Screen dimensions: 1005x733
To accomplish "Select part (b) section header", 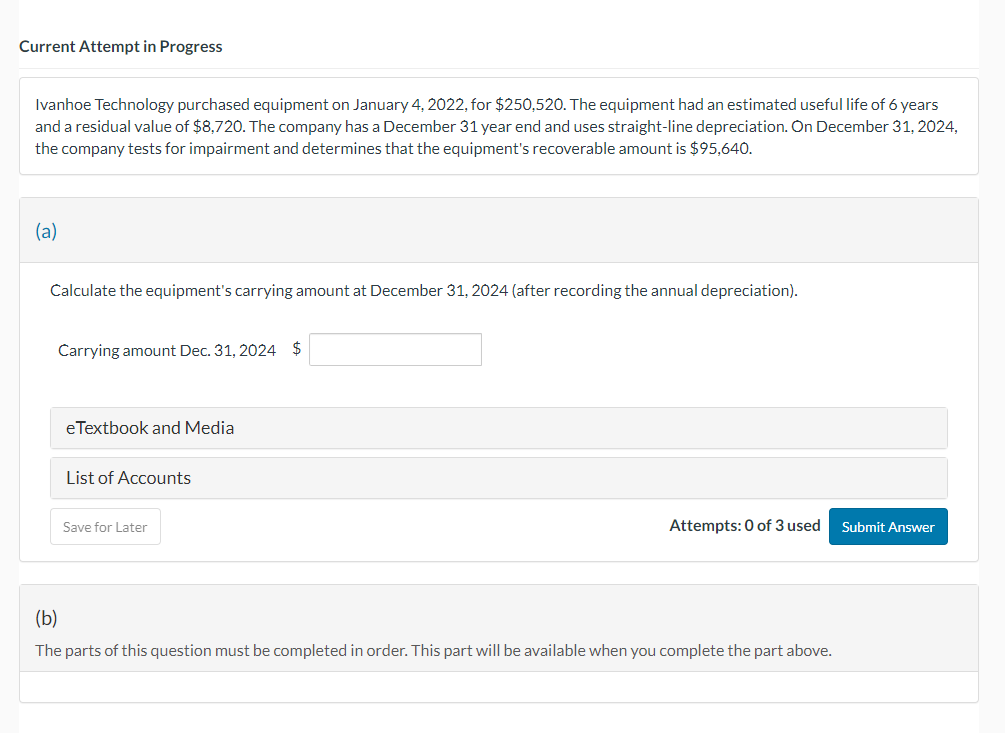I will tap(45, 619).
